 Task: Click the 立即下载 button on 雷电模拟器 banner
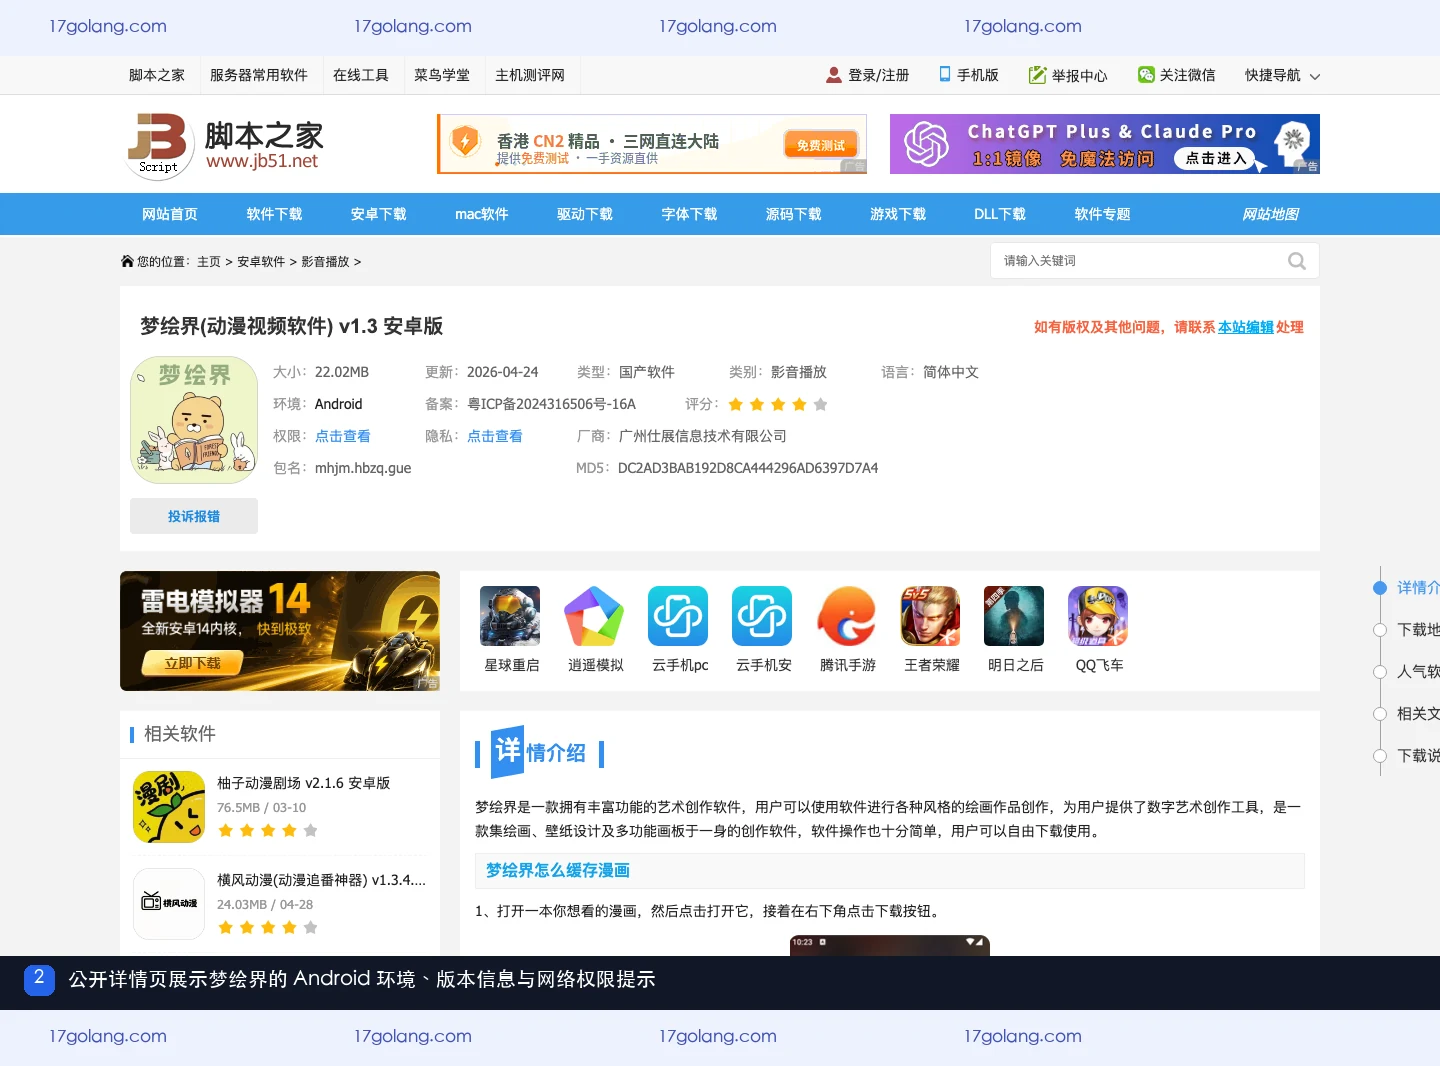click(192, 663)
